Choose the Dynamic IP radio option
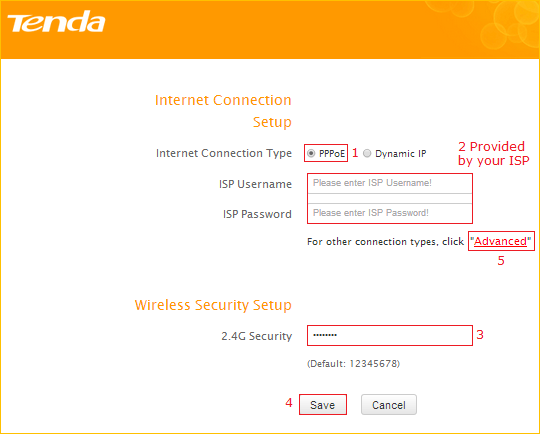This screenshot has height=434, width=540. point(367,153)
